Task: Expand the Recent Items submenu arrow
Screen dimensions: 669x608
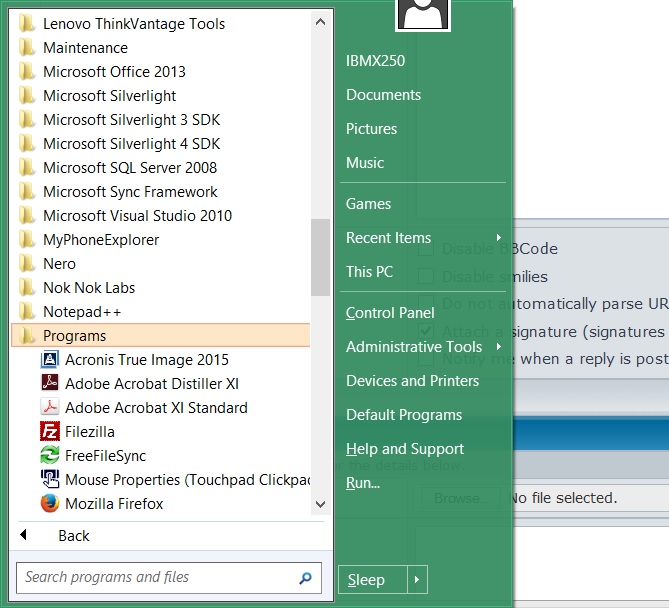Action: (x=498, y=238)
